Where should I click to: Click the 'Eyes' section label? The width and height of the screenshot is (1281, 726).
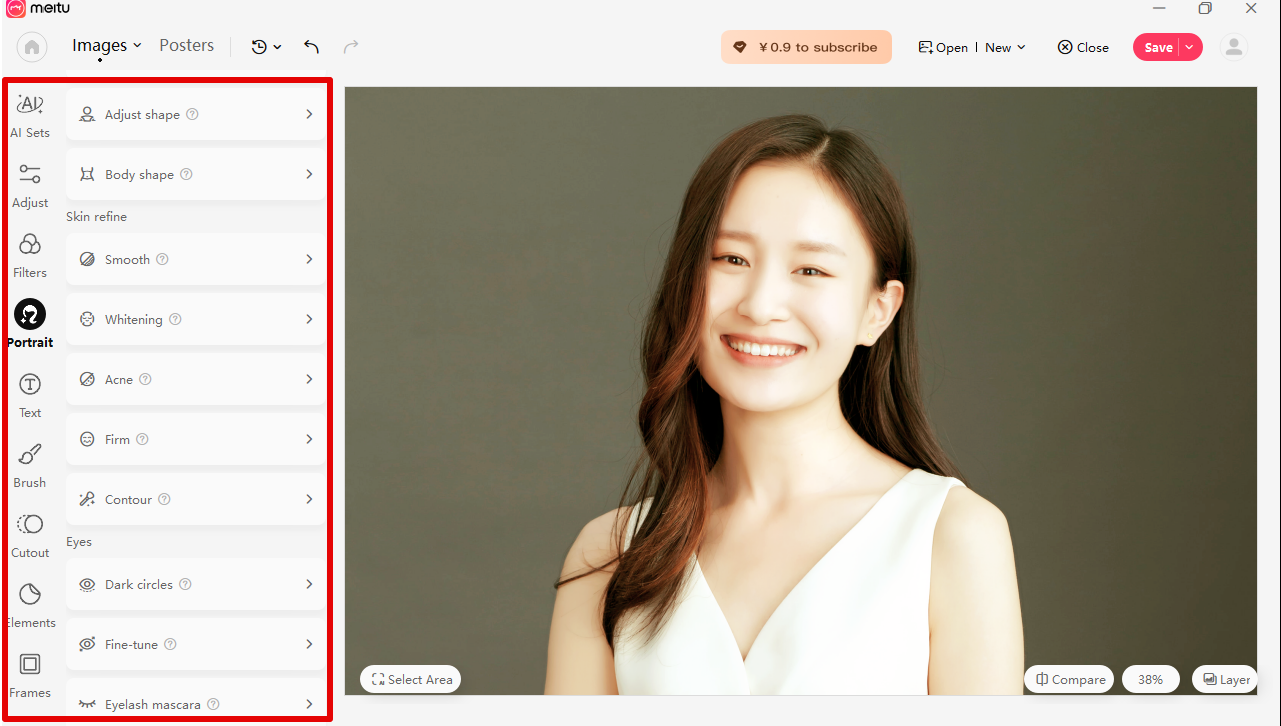79,542
